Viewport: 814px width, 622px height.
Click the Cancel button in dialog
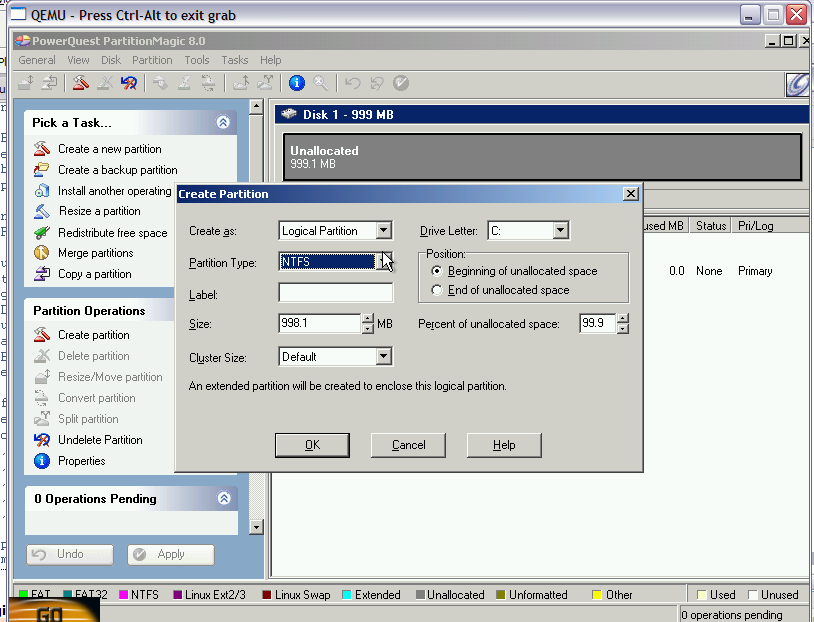[408, 445]
